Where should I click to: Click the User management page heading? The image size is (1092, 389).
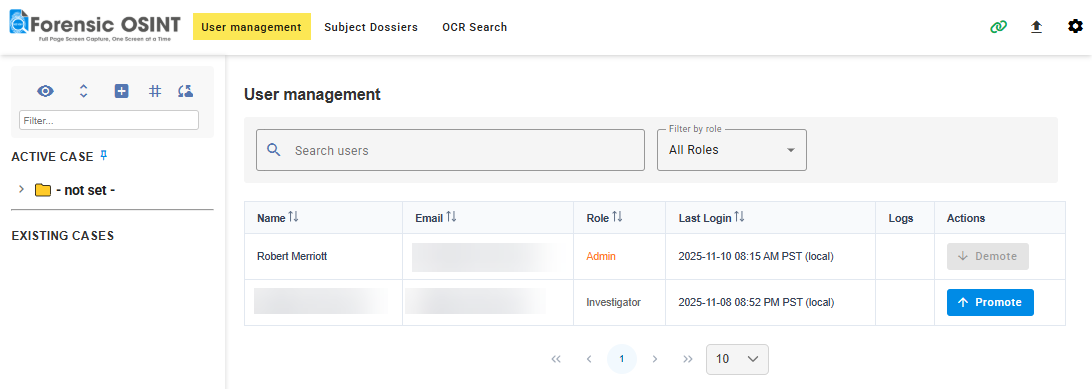click(312, 95)
